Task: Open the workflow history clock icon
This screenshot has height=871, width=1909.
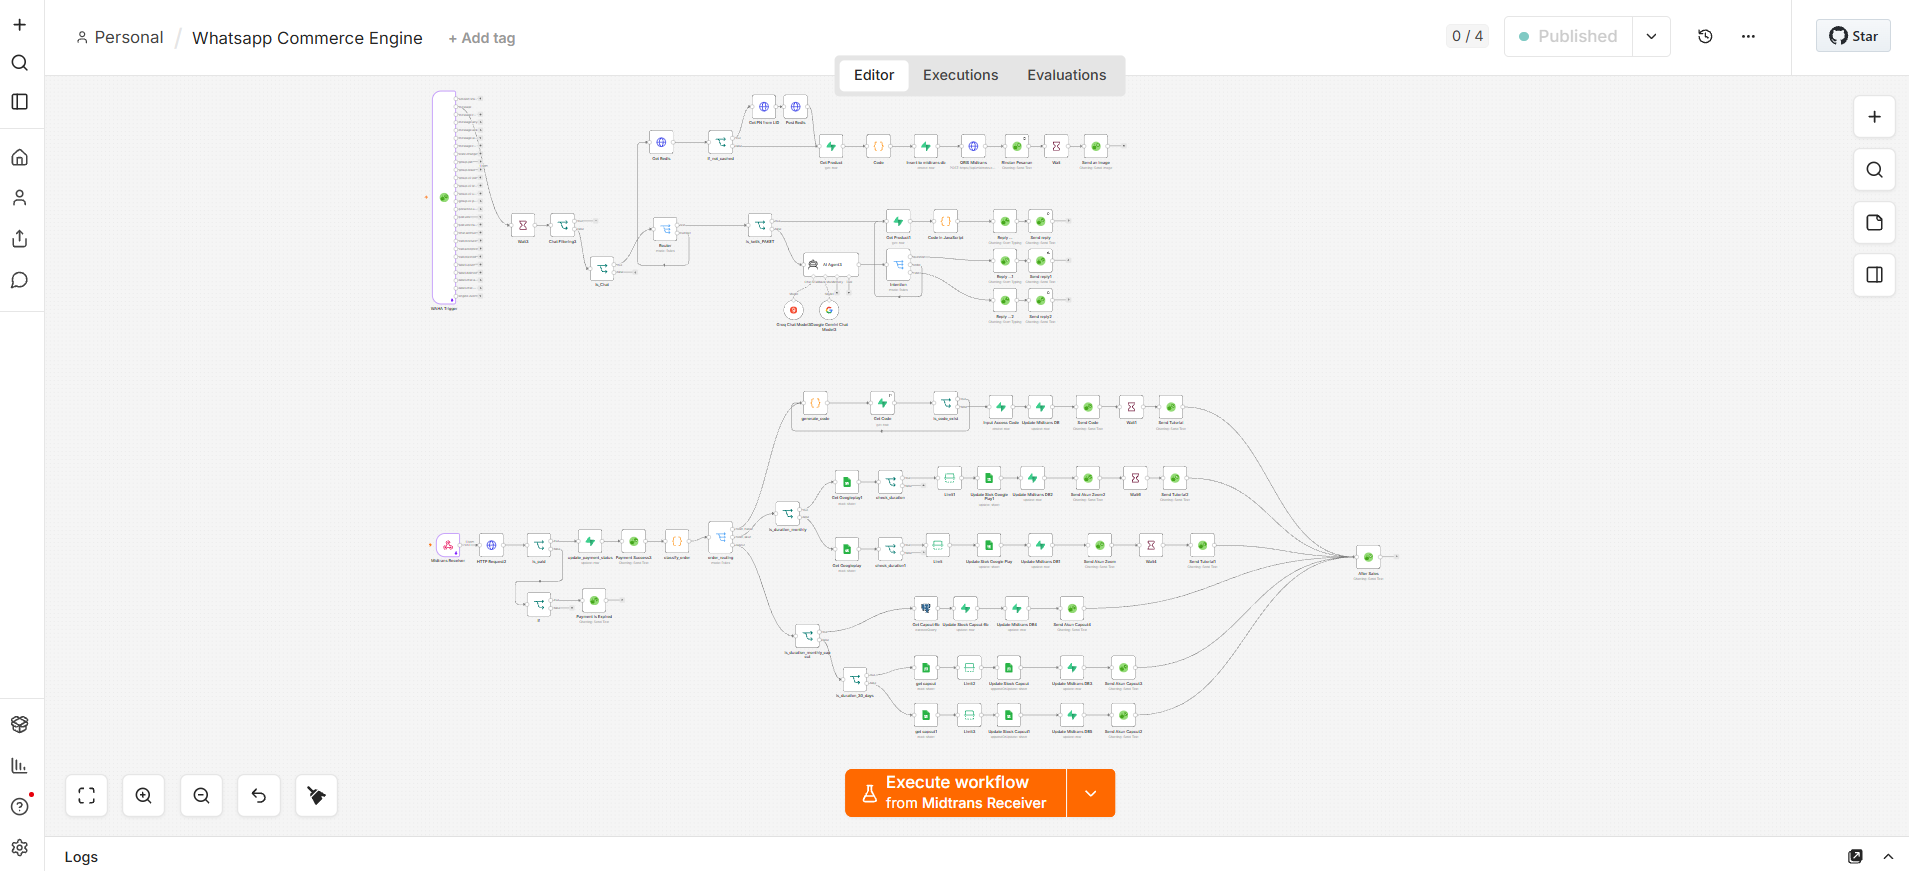Action: pos(1705,36)
